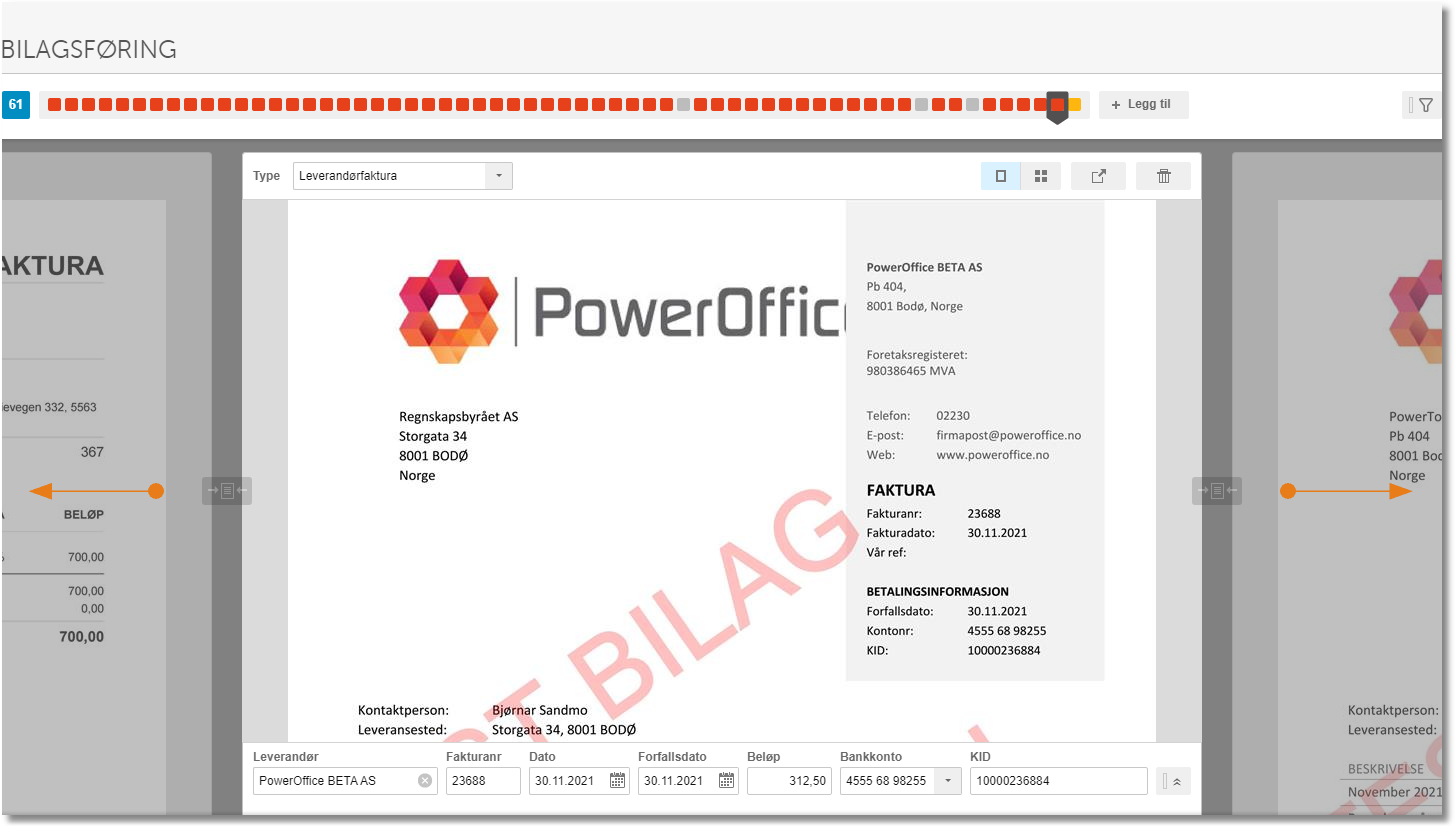The width and height of the screenshot is (1456, 829).
Task: Click Kontonr value in the invoice document
Action: pyautogui.click(x=1007, y=631)
